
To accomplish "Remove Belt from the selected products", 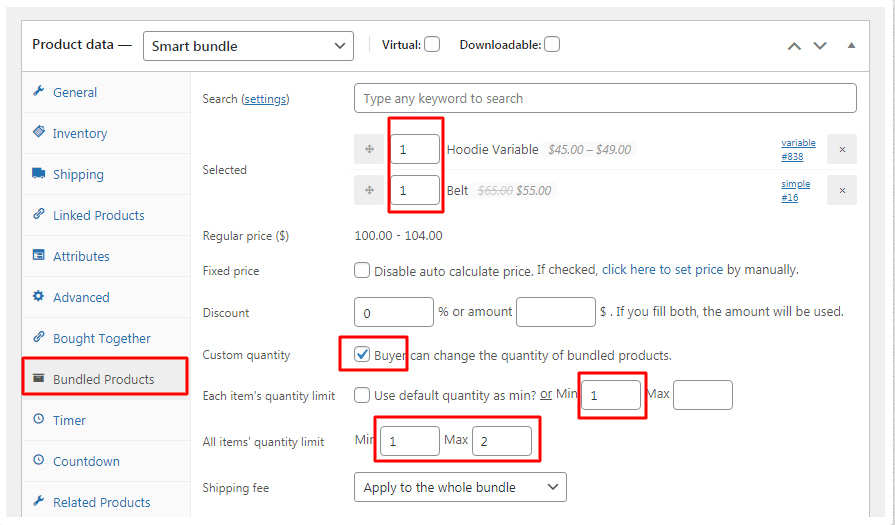I will click(842, 190).
